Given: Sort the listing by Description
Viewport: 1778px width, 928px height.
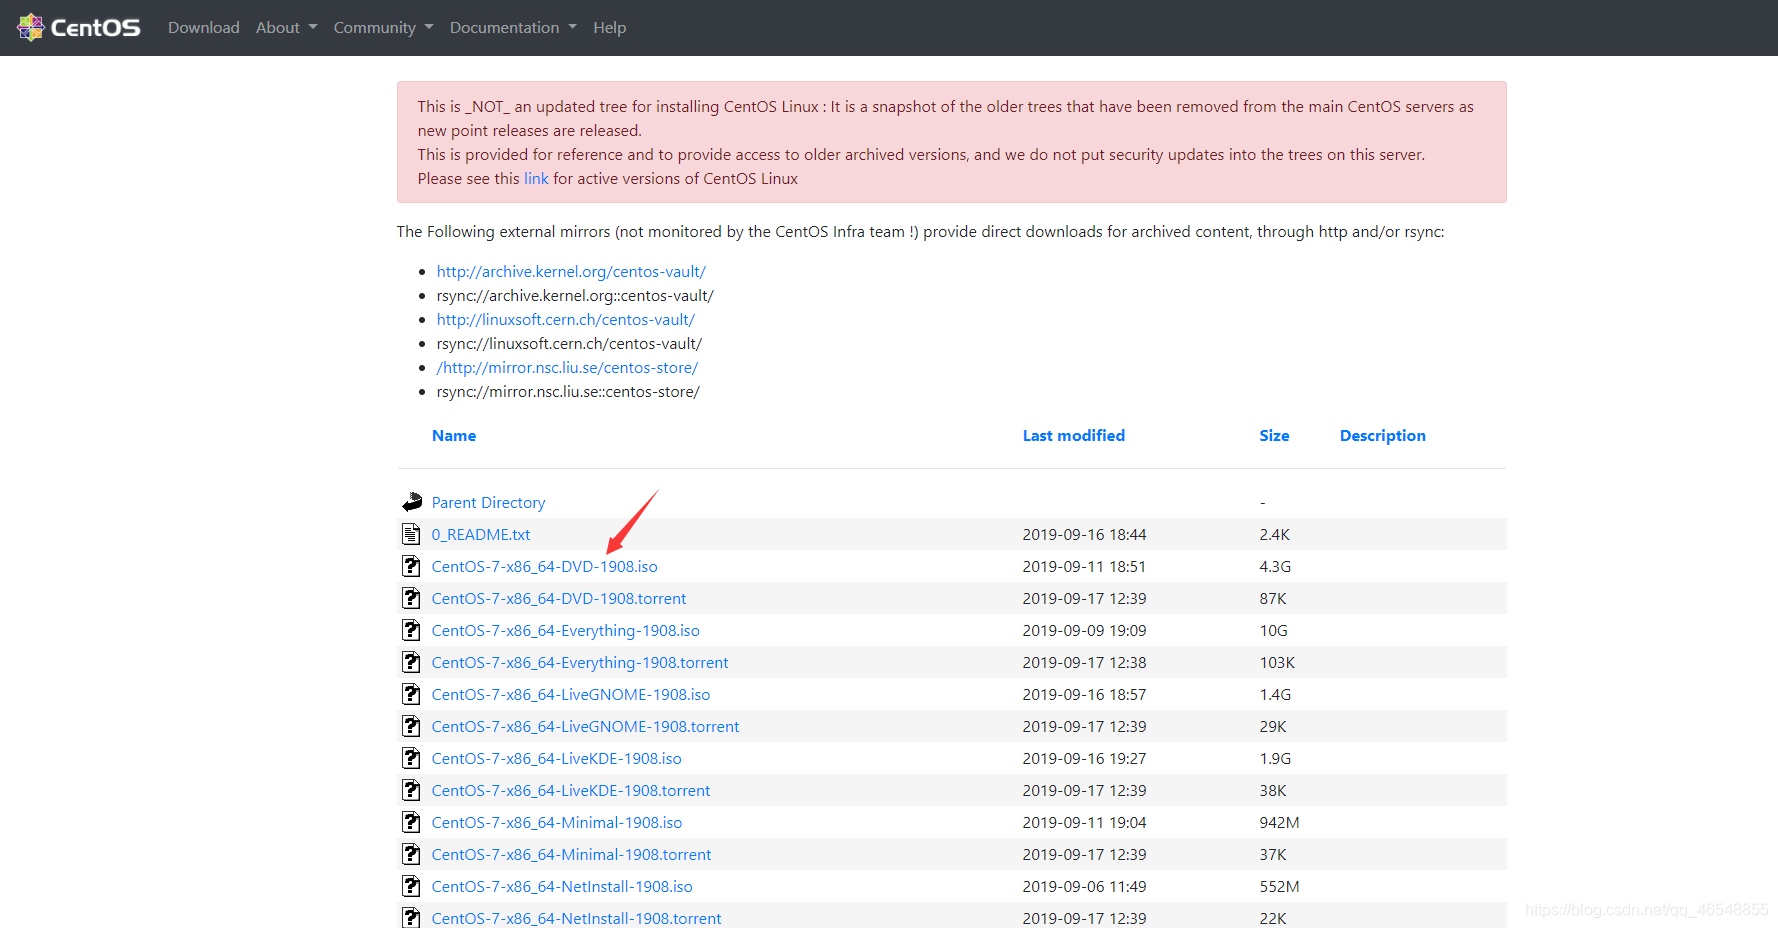Looking at the screenshot, I should (1383, 436).
